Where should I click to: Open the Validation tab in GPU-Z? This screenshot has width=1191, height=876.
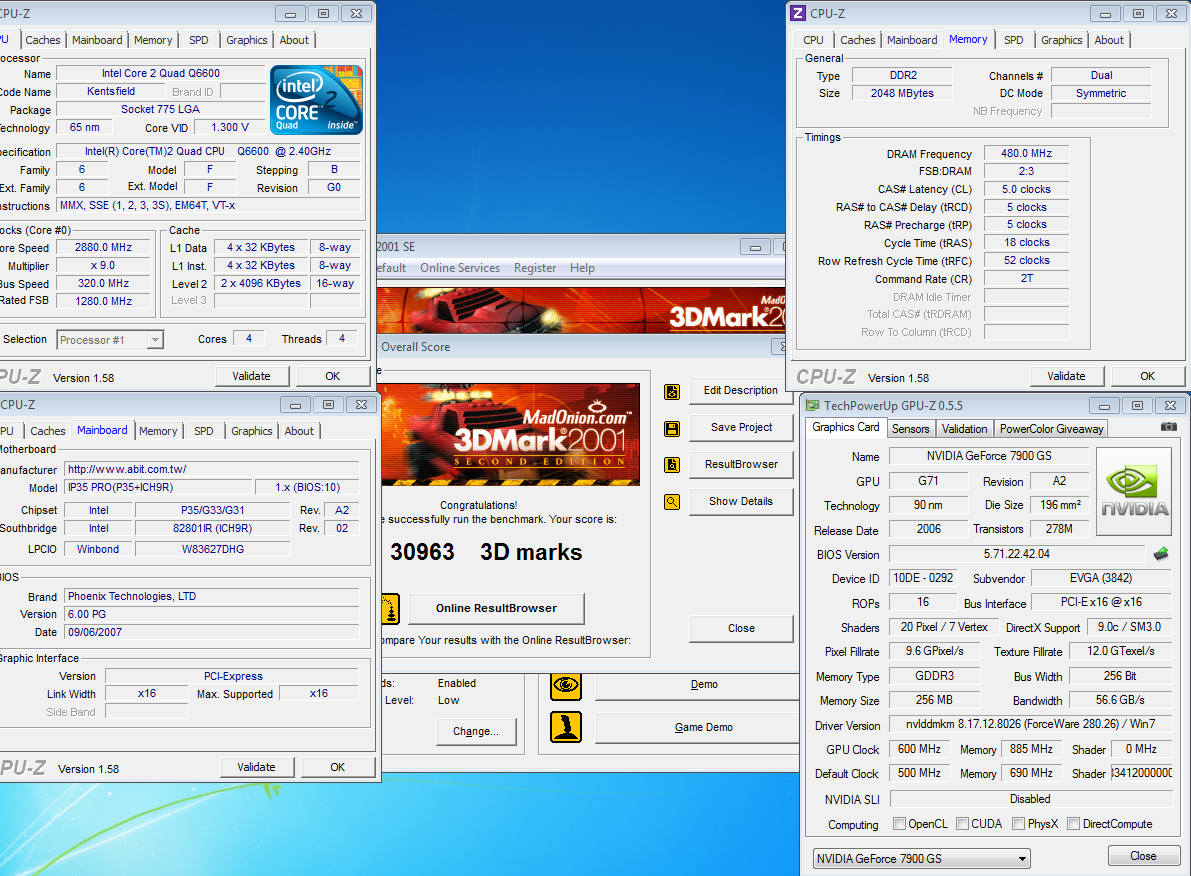point(964,429)
